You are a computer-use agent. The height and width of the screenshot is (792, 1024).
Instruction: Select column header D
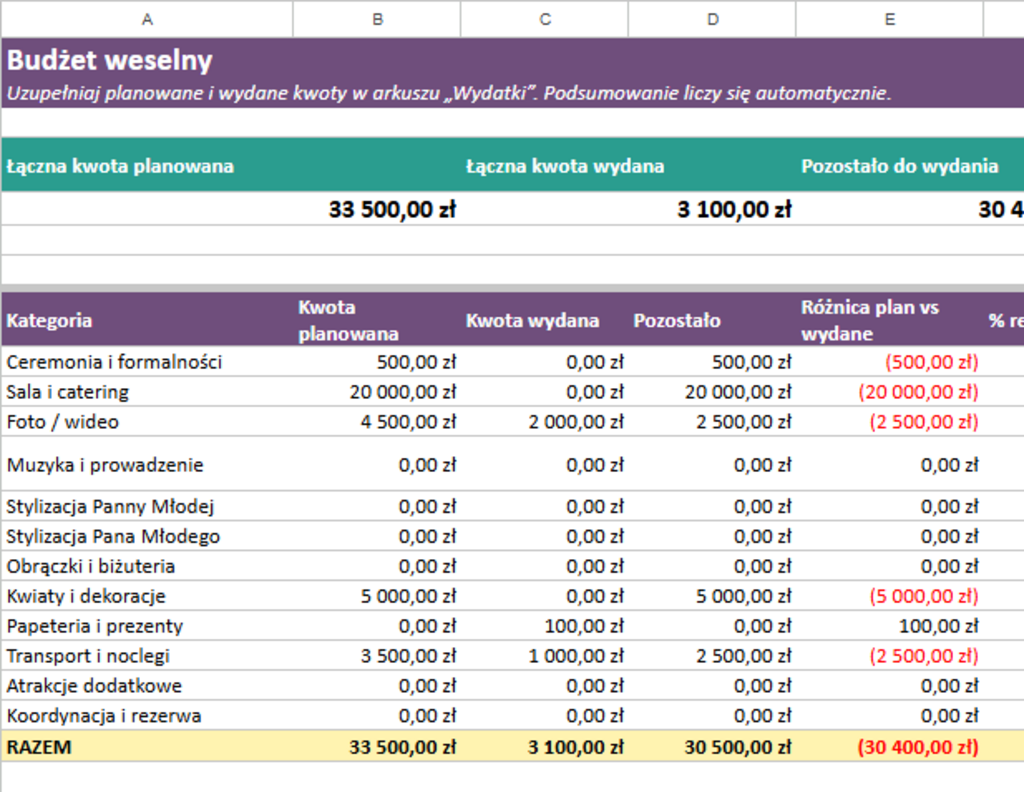[x=711, y=18]
